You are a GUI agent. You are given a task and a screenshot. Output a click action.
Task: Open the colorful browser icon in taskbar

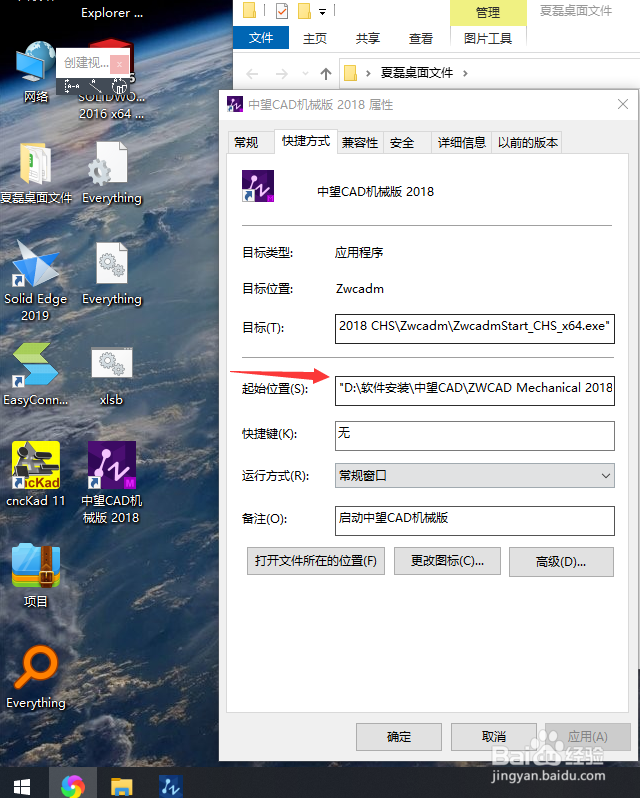[73, 786]
